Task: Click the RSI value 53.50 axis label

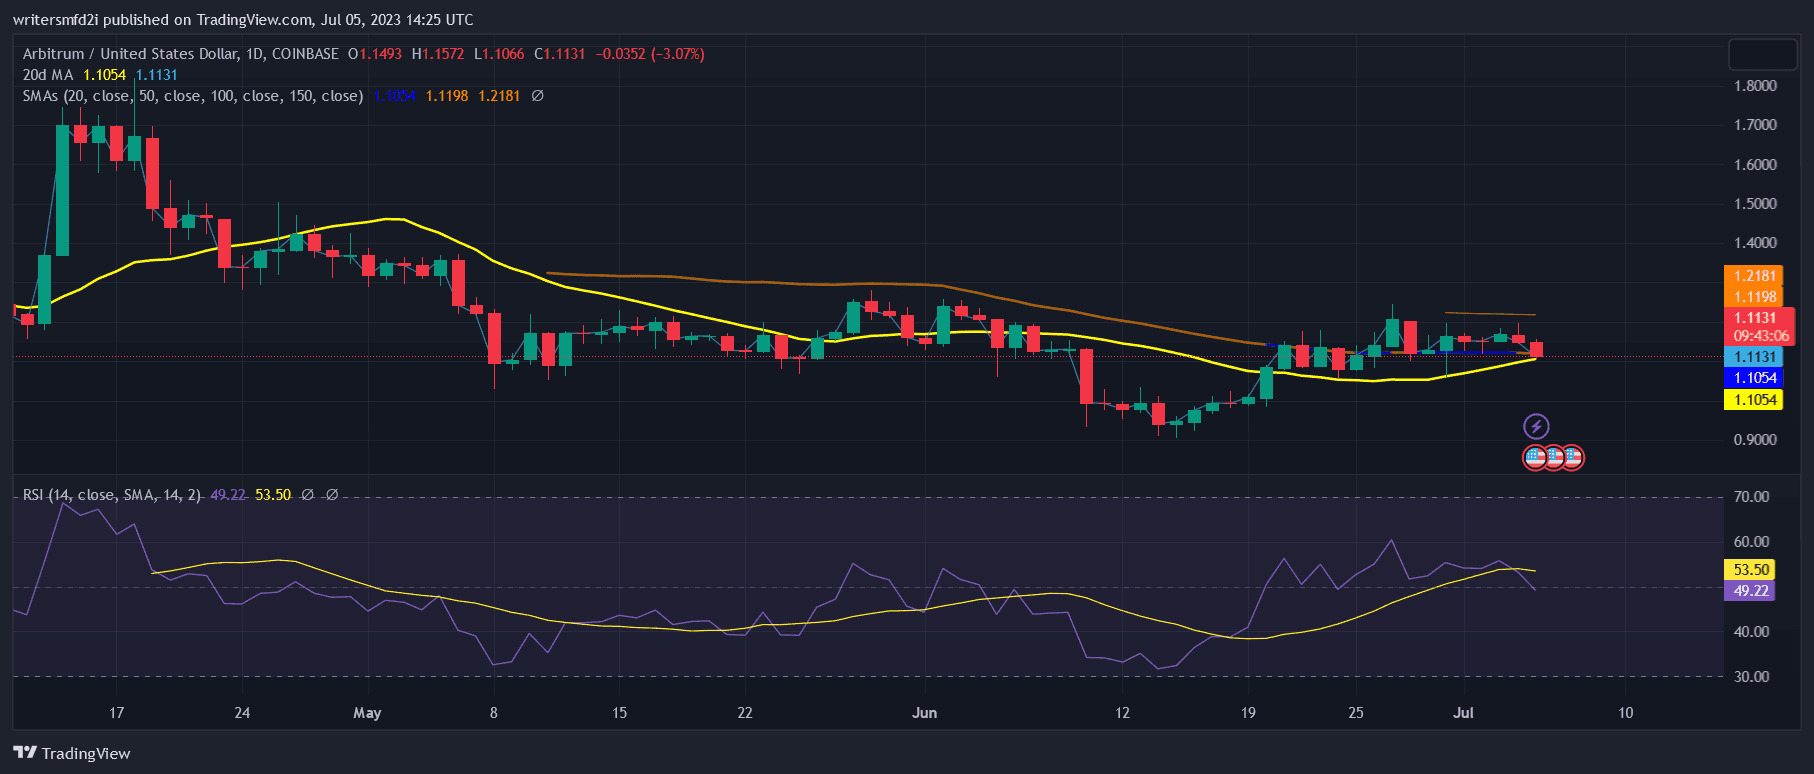Action: [x=1751, y=569]
